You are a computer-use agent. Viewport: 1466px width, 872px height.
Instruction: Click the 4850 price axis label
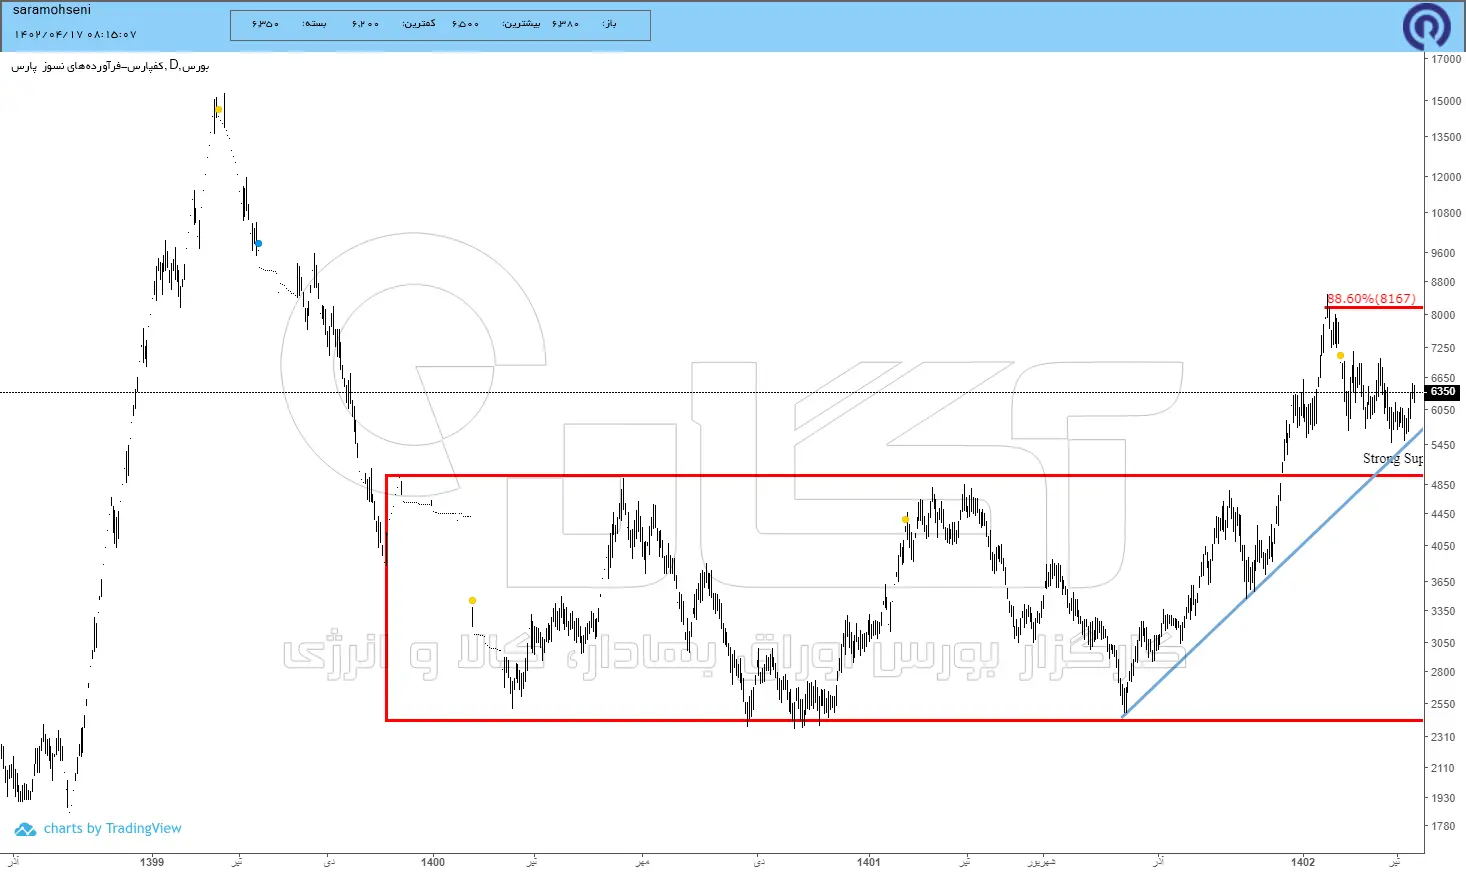tap(1443, 485)
